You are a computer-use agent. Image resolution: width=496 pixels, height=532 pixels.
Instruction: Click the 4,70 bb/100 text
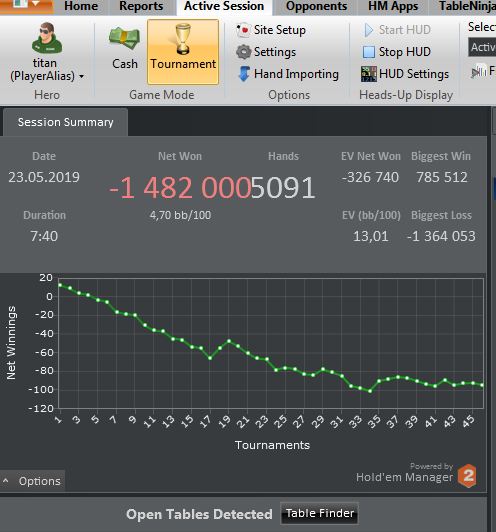(180, 215)
